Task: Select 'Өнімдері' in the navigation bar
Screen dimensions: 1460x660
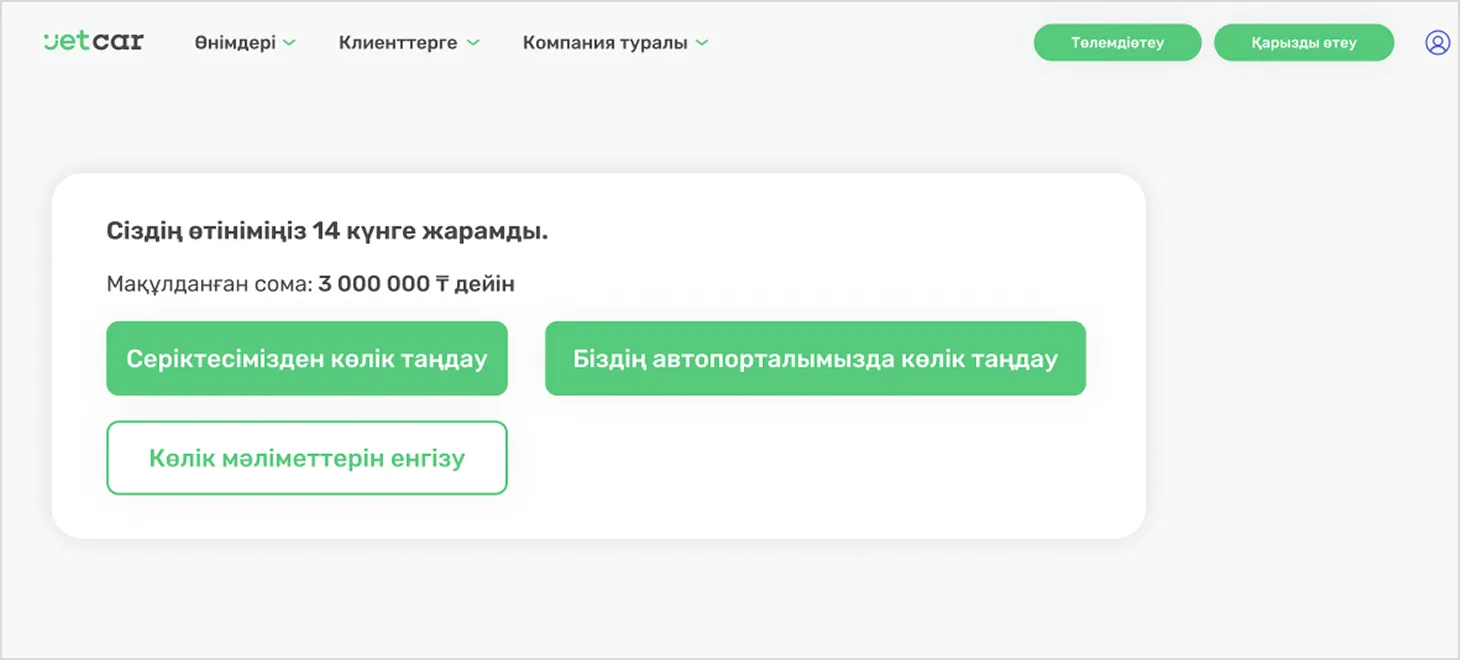Action: pos(234,43)
